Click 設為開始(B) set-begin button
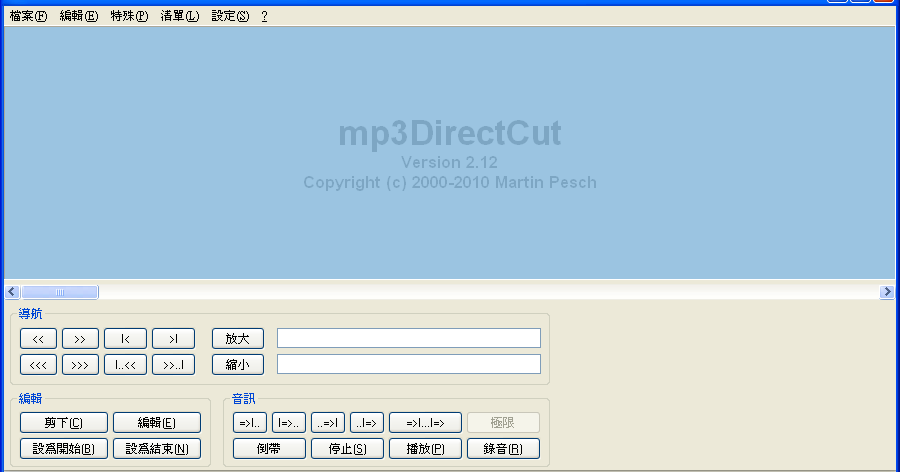This screenshot has height=472, width=900. tap(64, 448)
